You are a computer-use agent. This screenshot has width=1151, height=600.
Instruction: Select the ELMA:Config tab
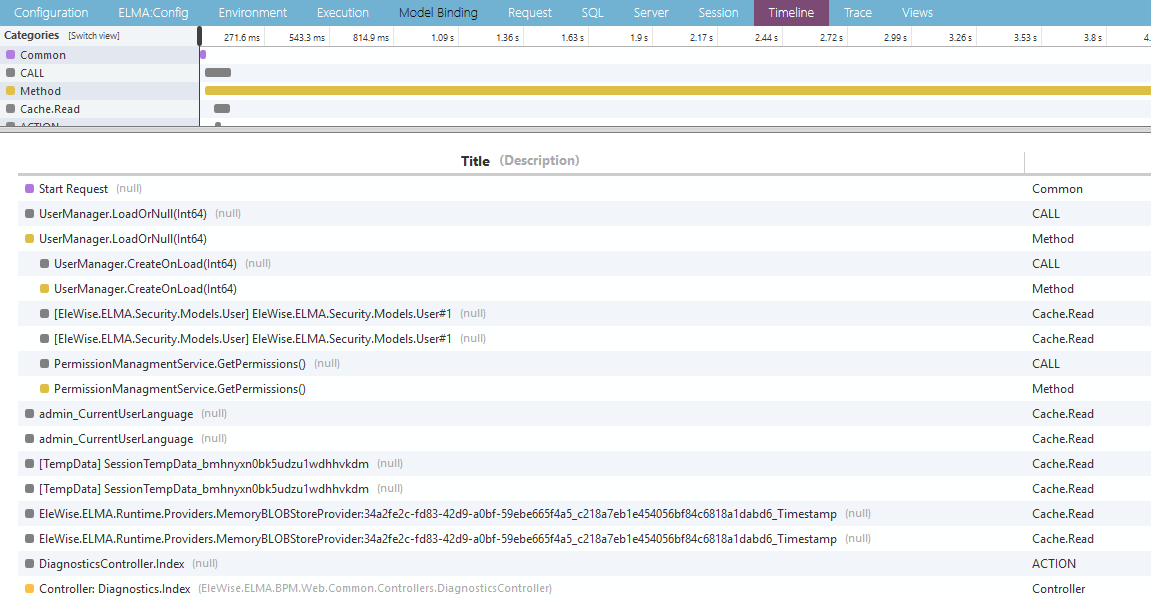click(153, 13)
